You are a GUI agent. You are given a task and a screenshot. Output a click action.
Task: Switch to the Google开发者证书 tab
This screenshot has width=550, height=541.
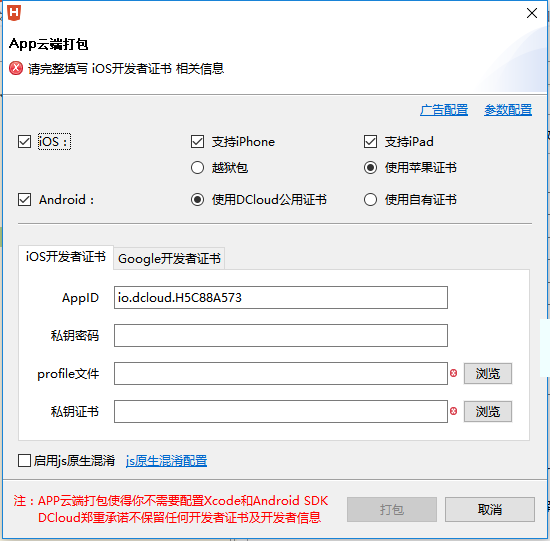169,259
